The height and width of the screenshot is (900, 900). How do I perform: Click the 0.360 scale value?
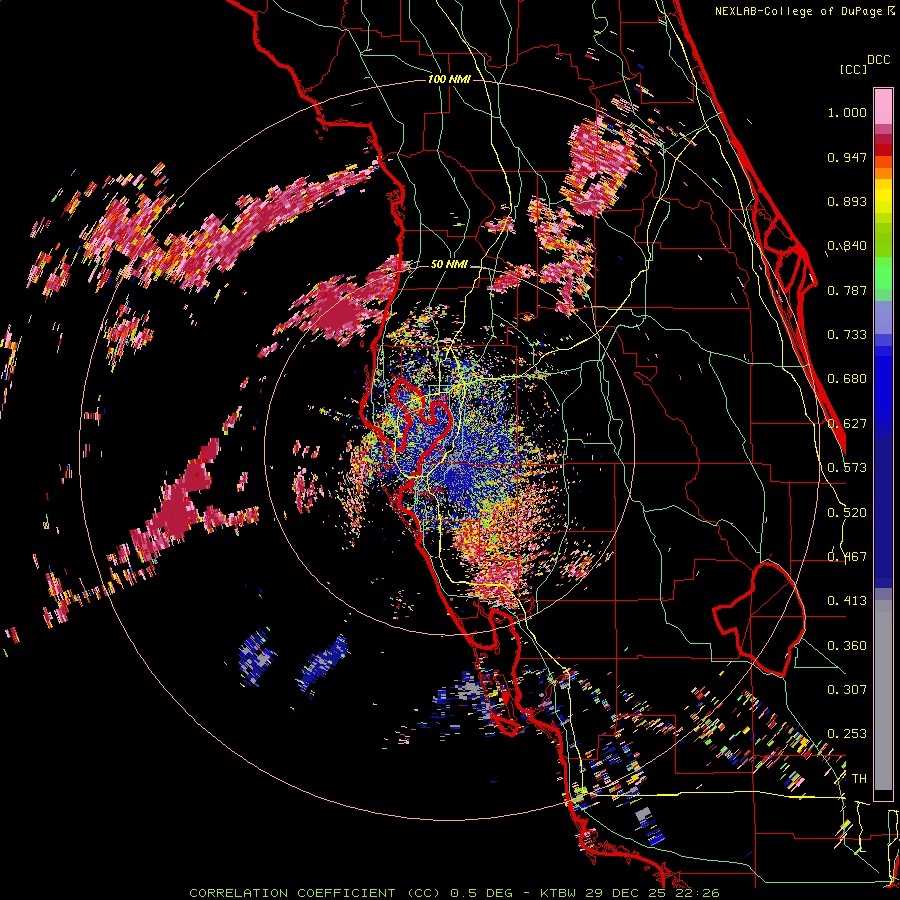tap(847, 646)
